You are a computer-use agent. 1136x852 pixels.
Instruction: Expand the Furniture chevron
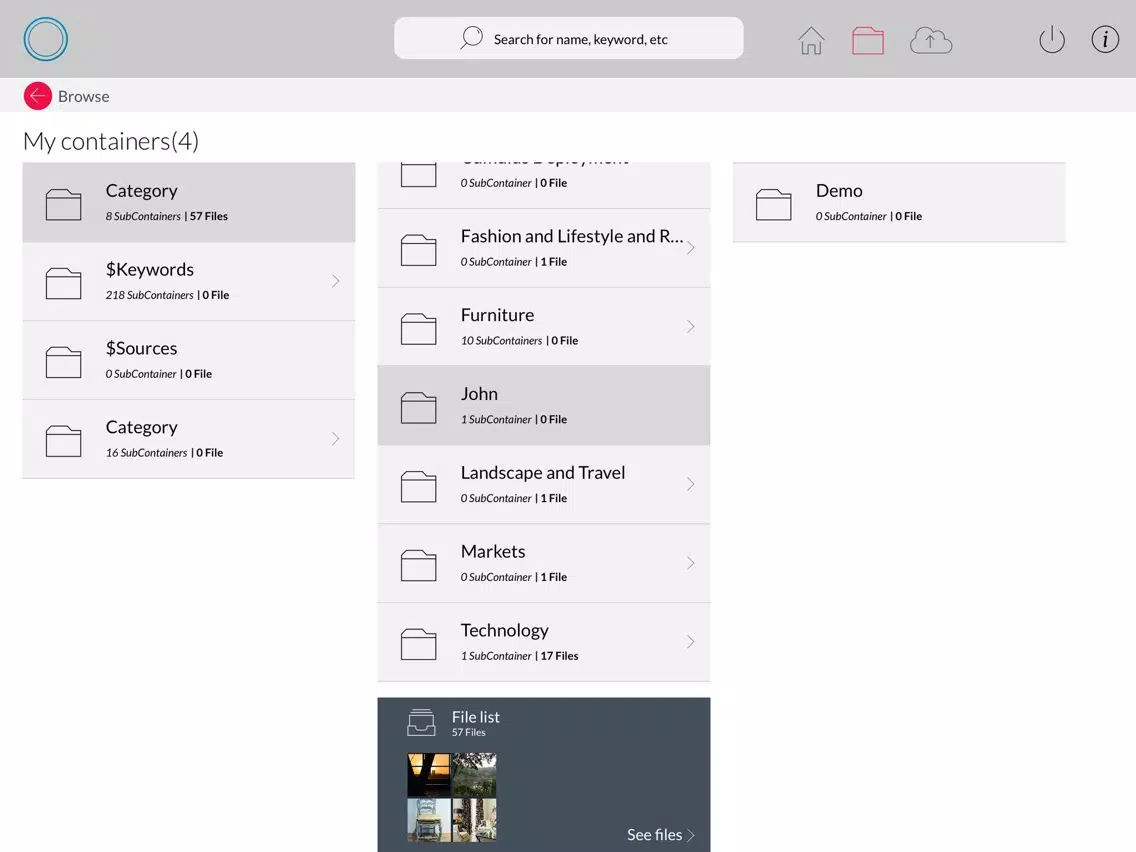click(x=690, y=327)
